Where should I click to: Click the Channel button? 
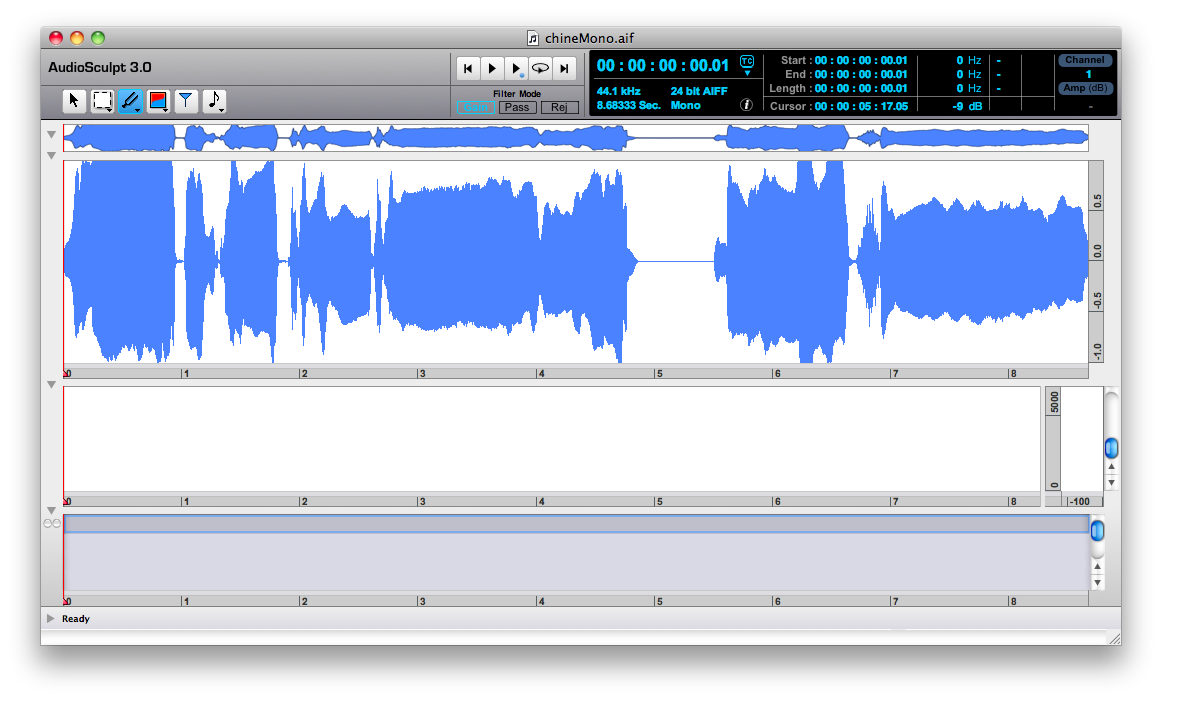[x=1085, y=60]
